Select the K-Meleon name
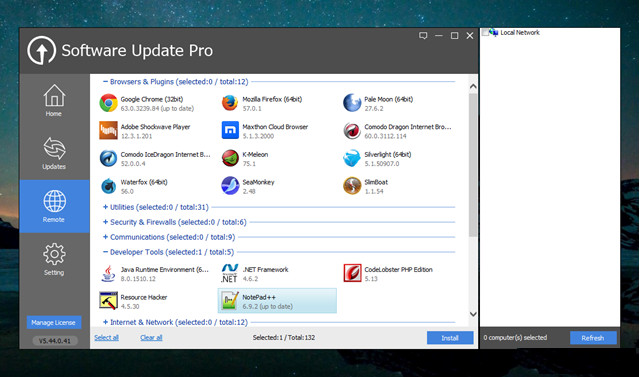 255,155
